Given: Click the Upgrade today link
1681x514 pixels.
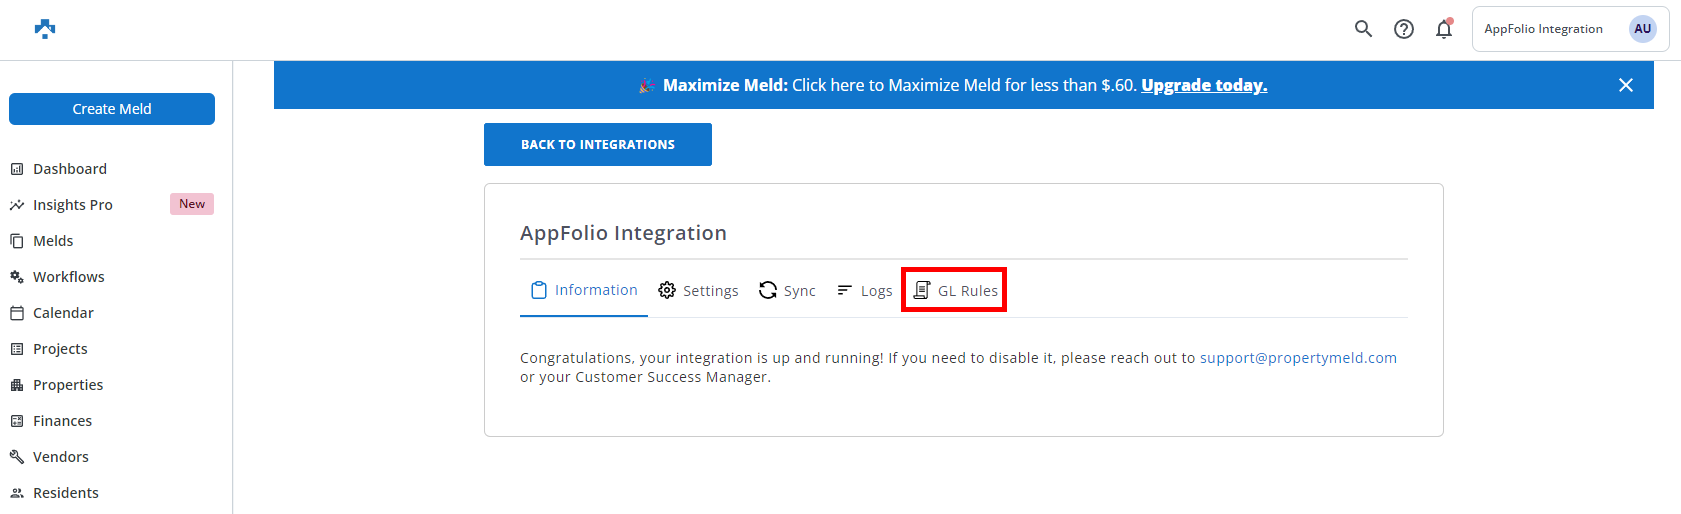Looking at the screenshot, I should click(x=1204, y=85).
